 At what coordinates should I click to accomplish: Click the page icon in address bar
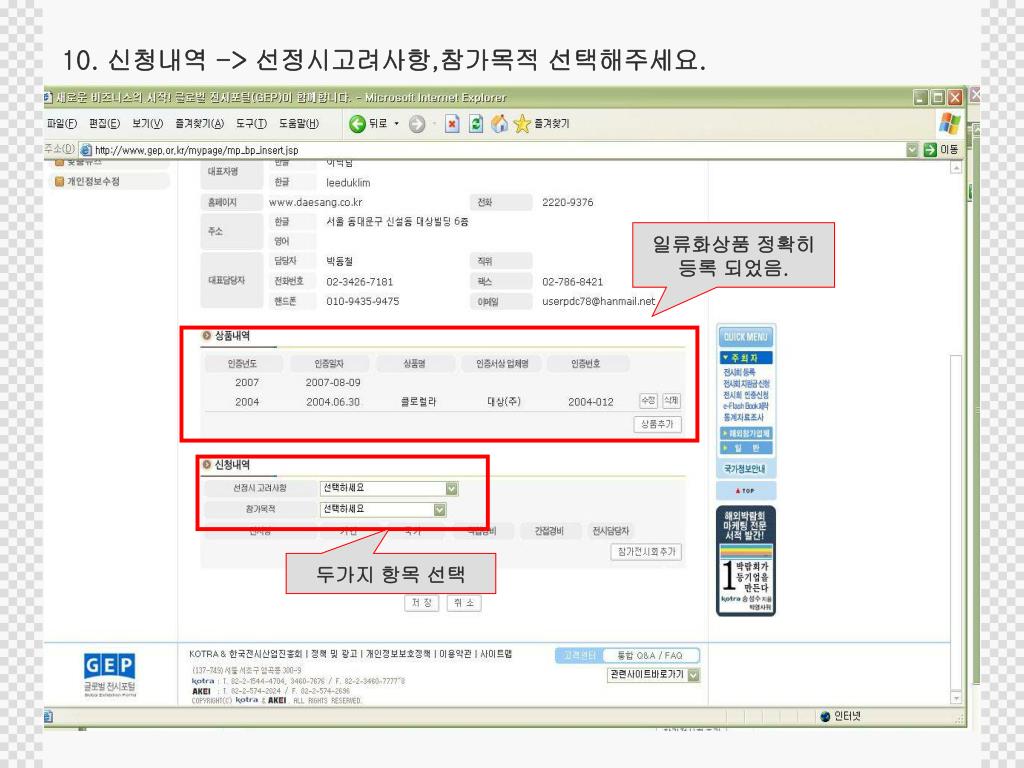click(86, 150)
